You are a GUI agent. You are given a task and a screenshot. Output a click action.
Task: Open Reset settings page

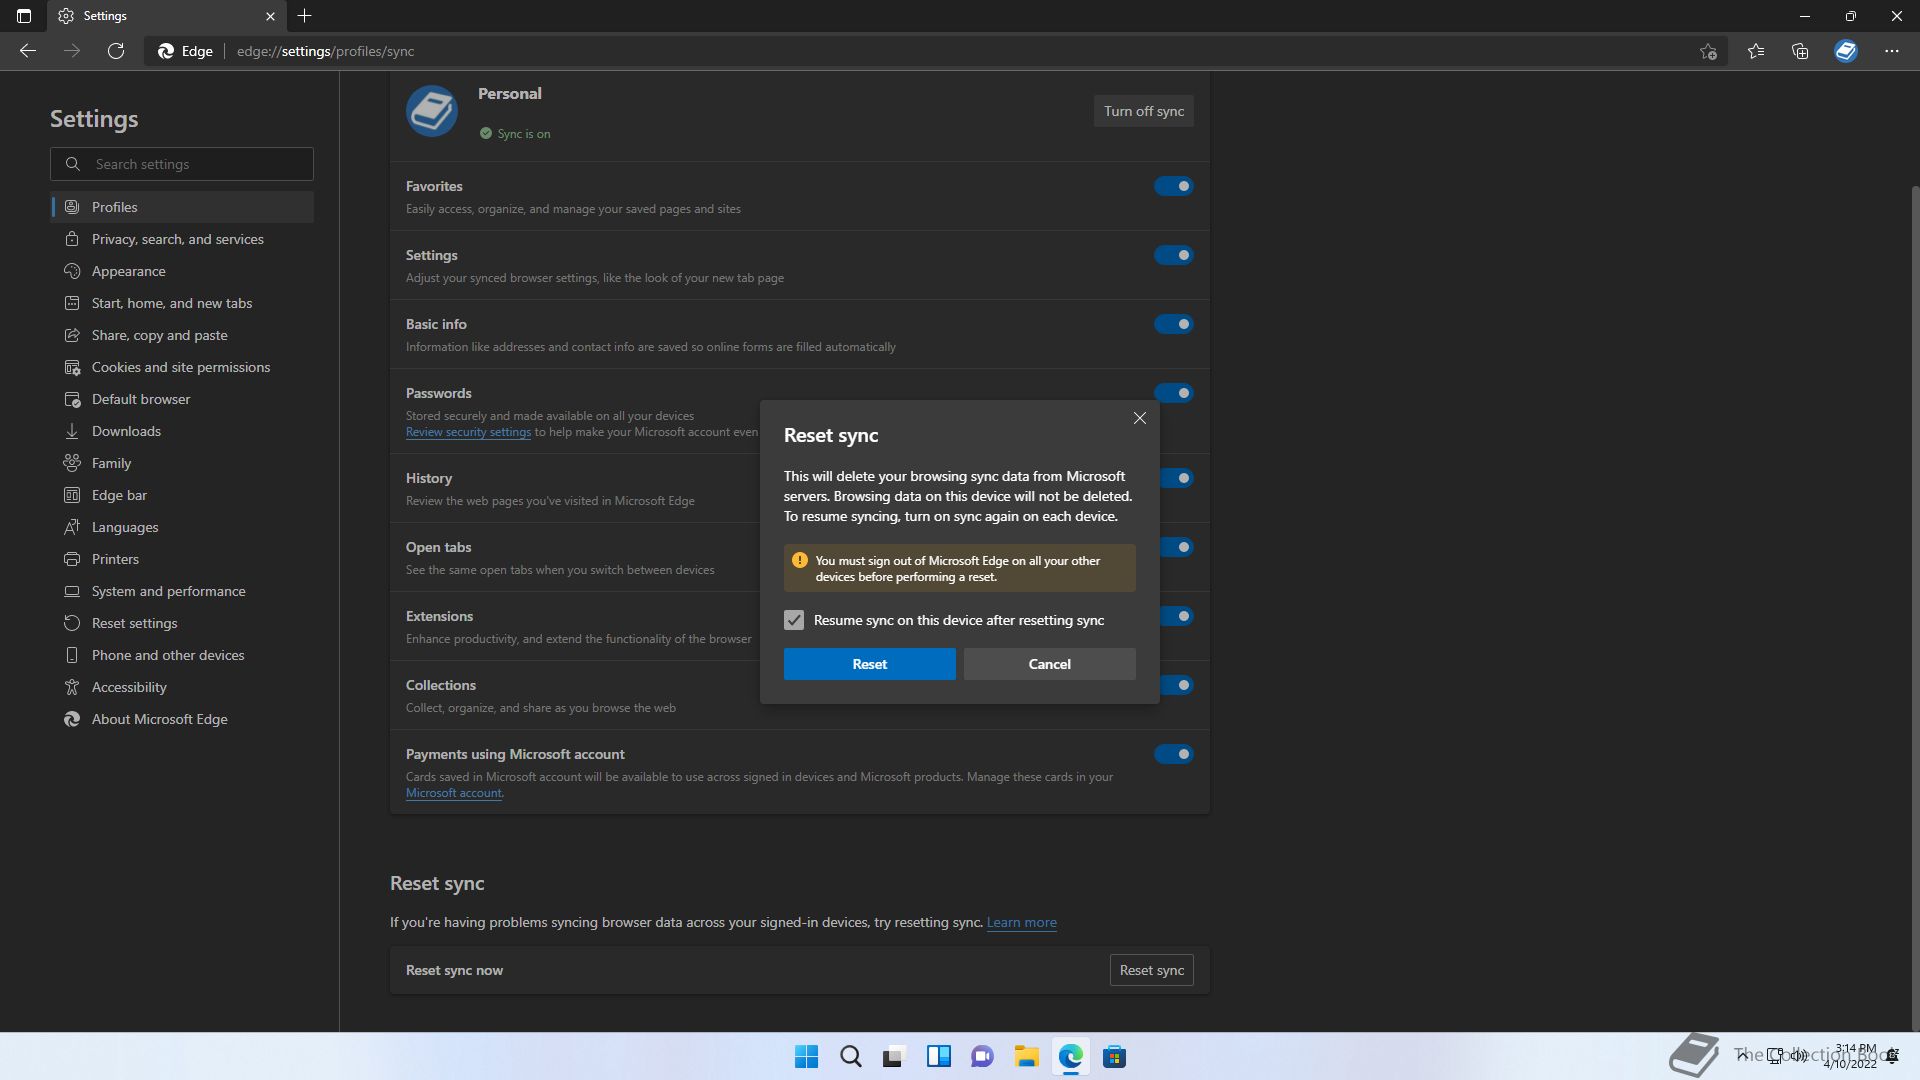tap(182, 623)
